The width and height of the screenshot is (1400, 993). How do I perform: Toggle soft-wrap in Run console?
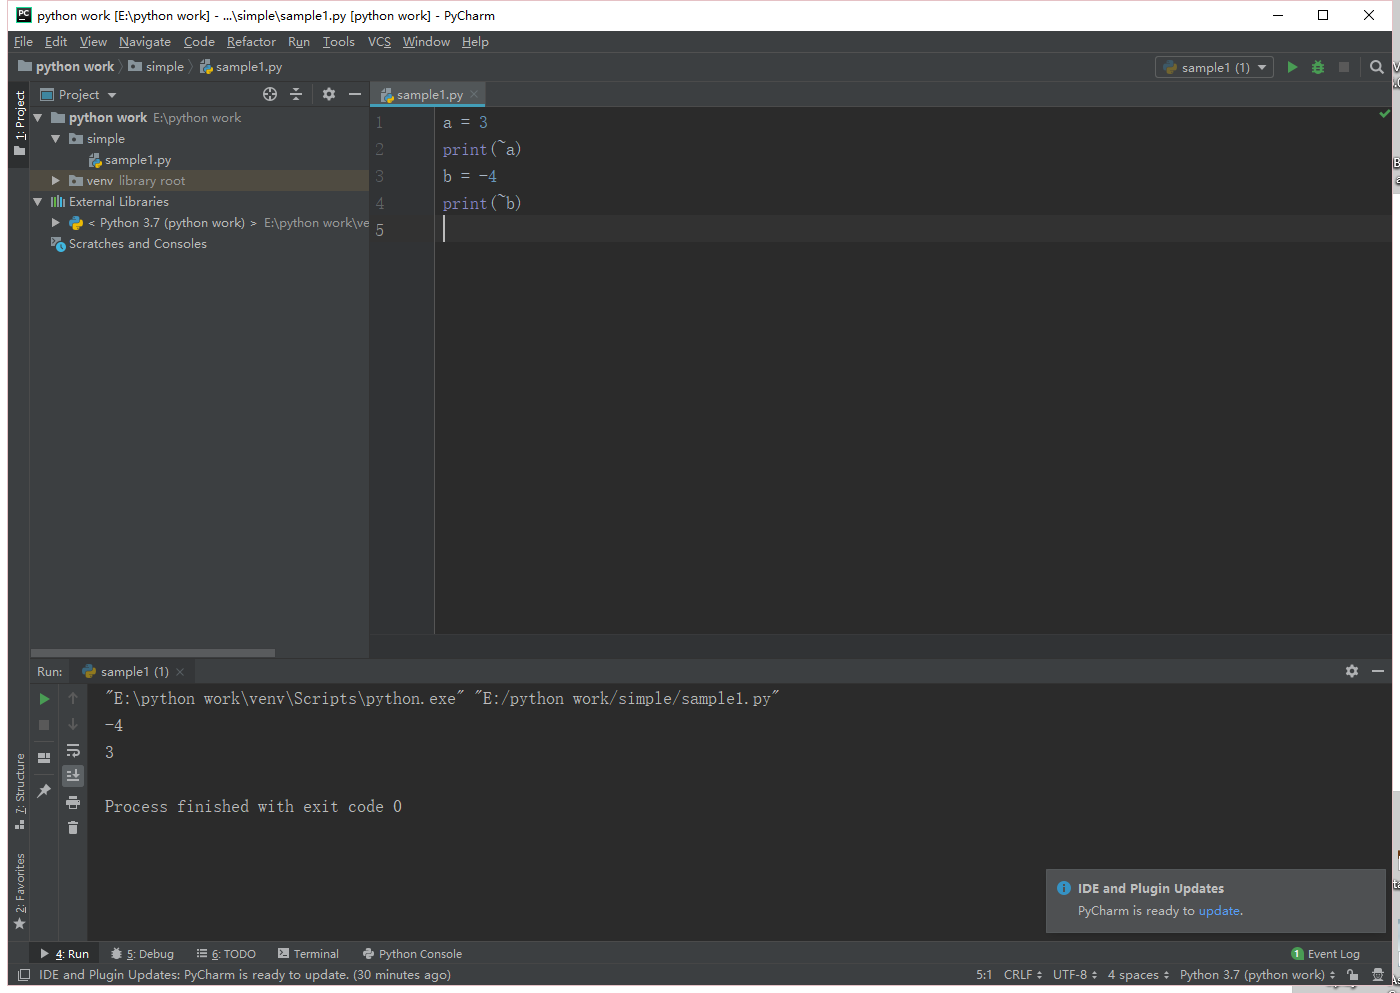73,750
